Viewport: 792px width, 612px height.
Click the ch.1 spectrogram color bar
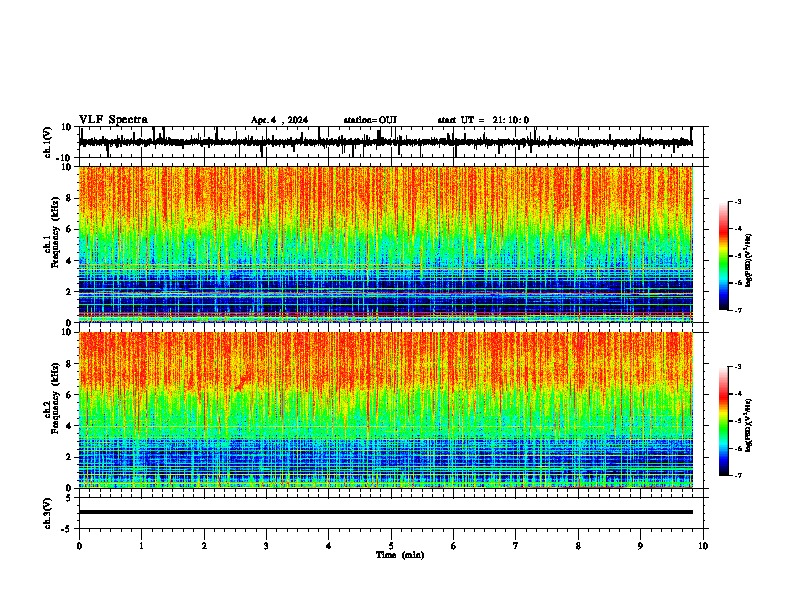pyautogui.click(x=723, y=256)
